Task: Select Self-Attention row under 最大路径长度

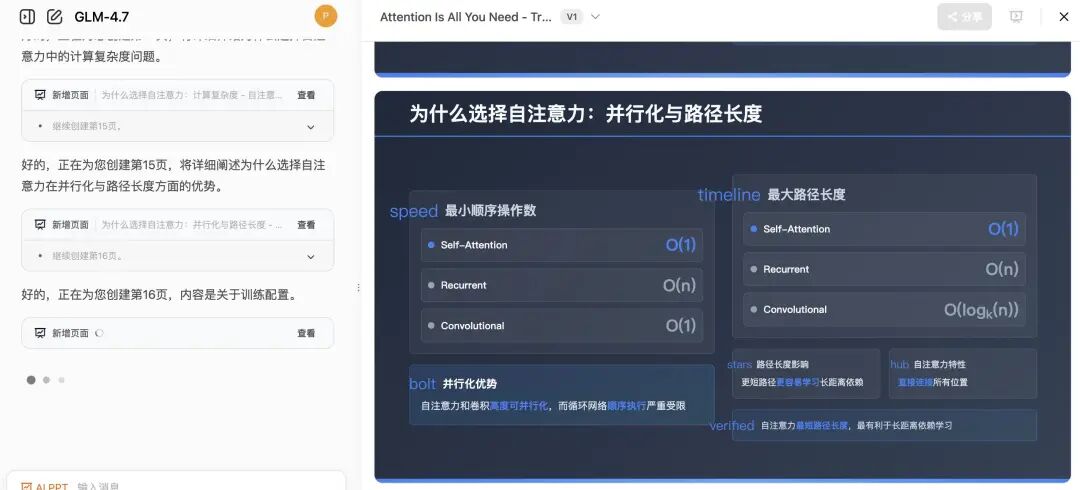Action: [x=884, y=229]
